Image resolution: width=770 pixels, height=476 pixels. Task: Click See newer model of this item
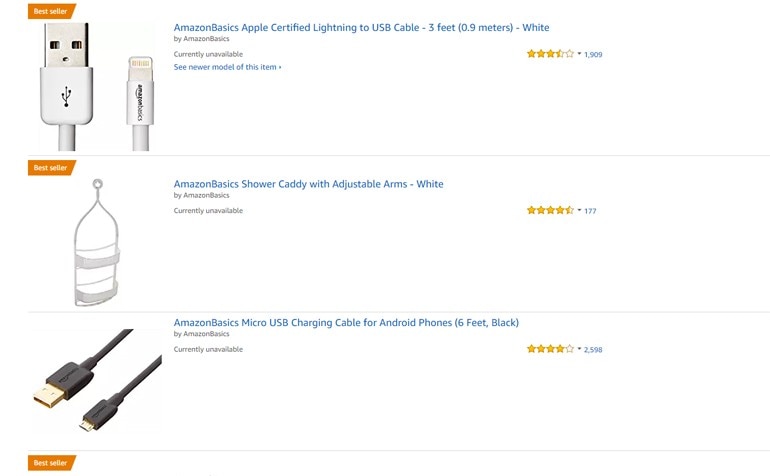[227, 67]
